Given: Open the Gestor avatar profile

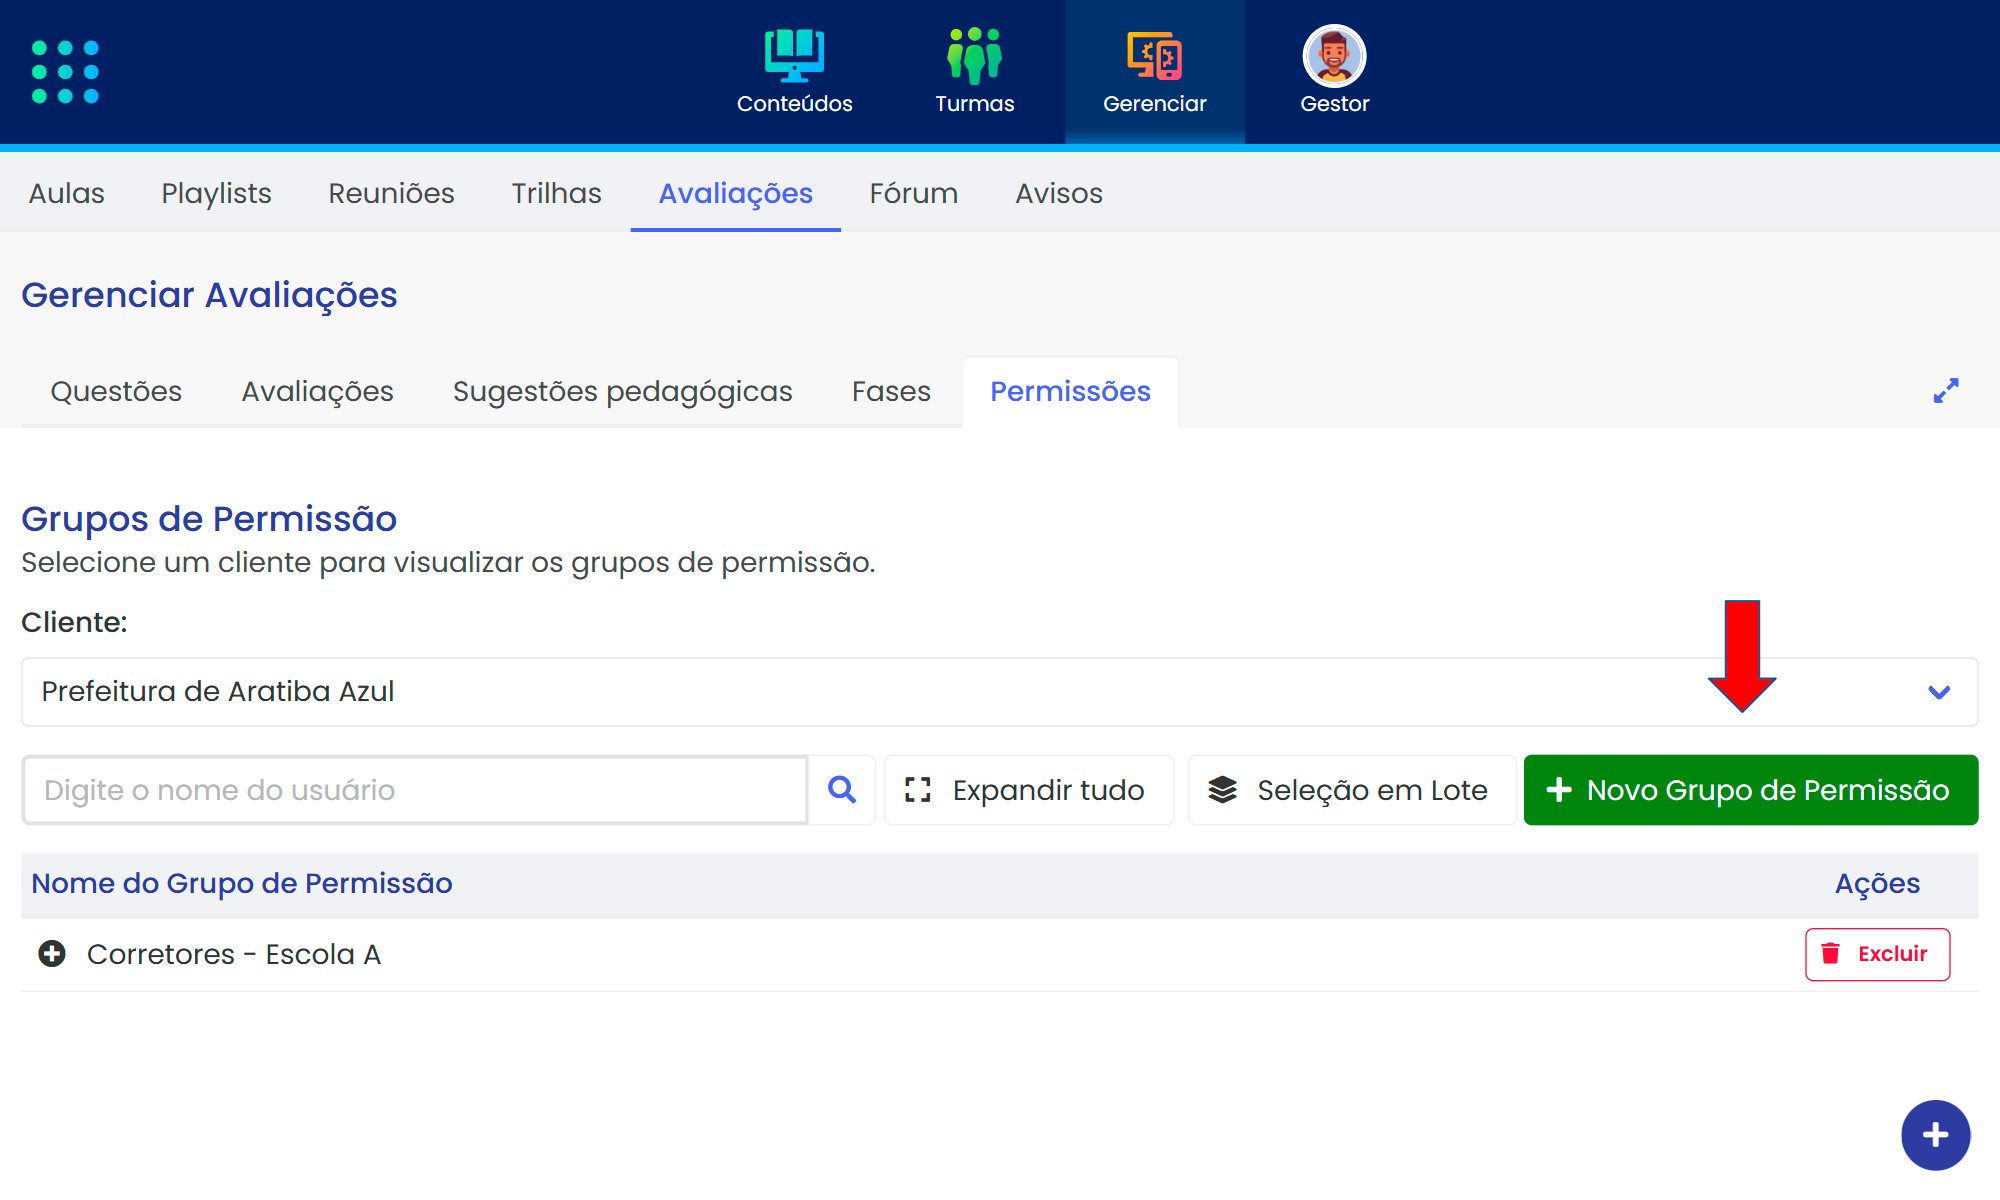Looking at the screenshot, I should 1334,56.
